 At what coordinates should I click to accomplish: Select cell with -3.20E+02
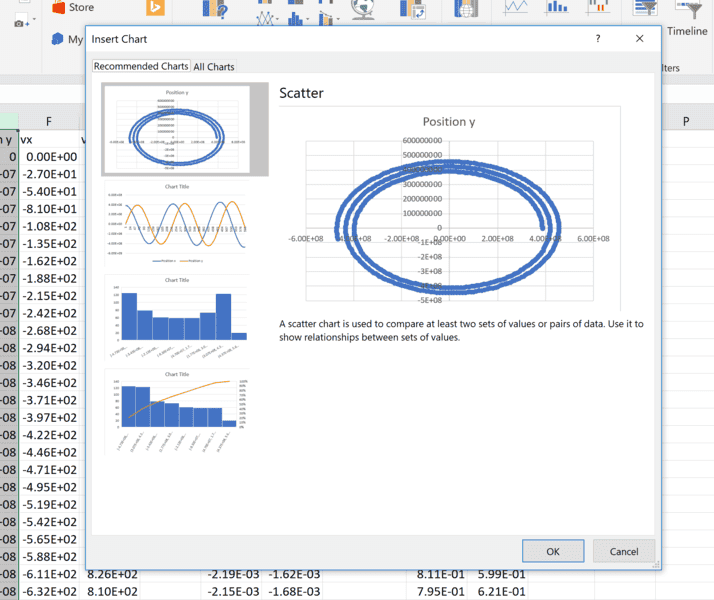(49, 366)
